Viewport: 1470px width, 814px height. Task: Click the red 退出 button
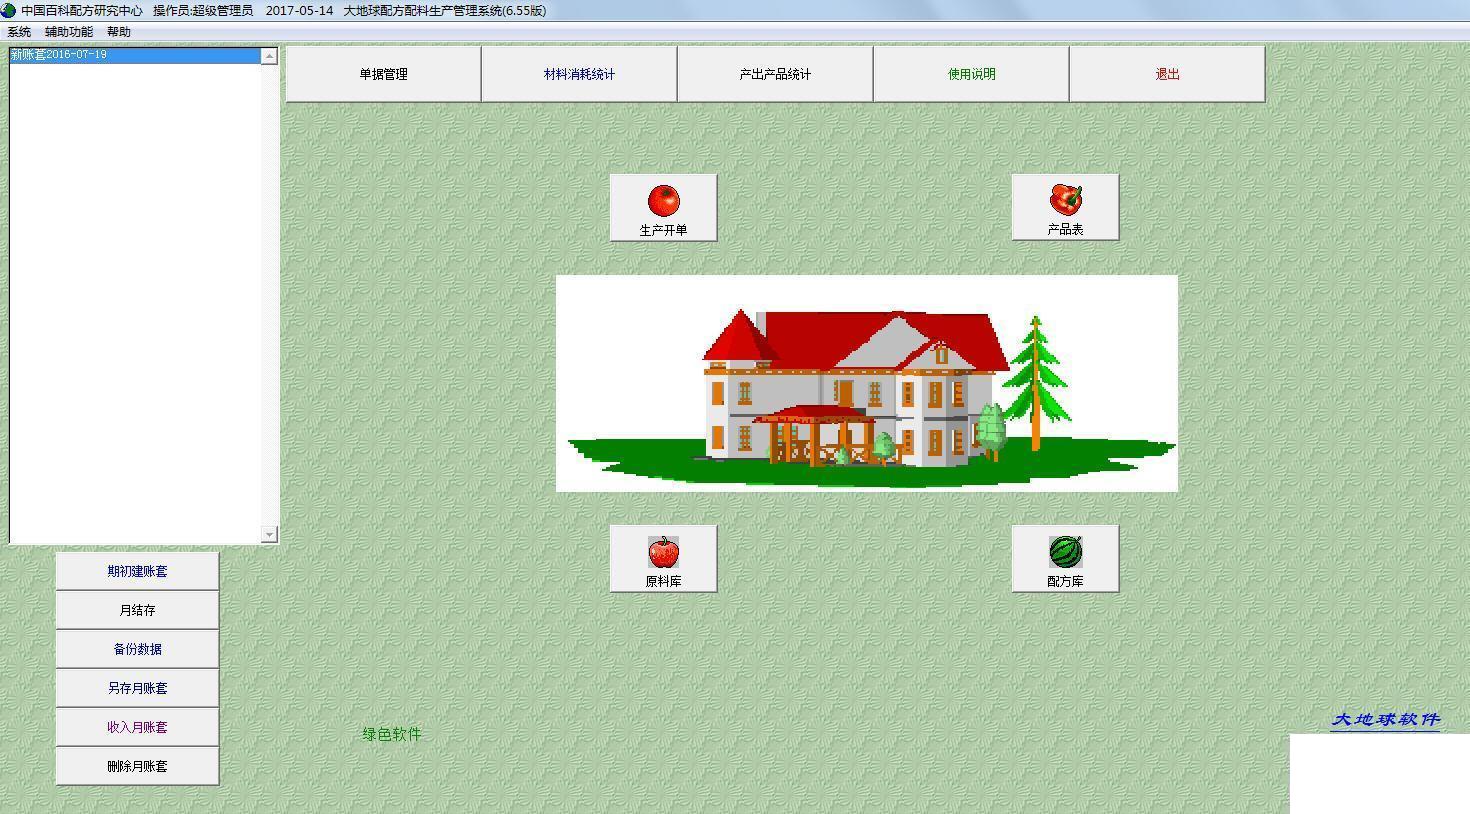click(x=1167, y=74)
